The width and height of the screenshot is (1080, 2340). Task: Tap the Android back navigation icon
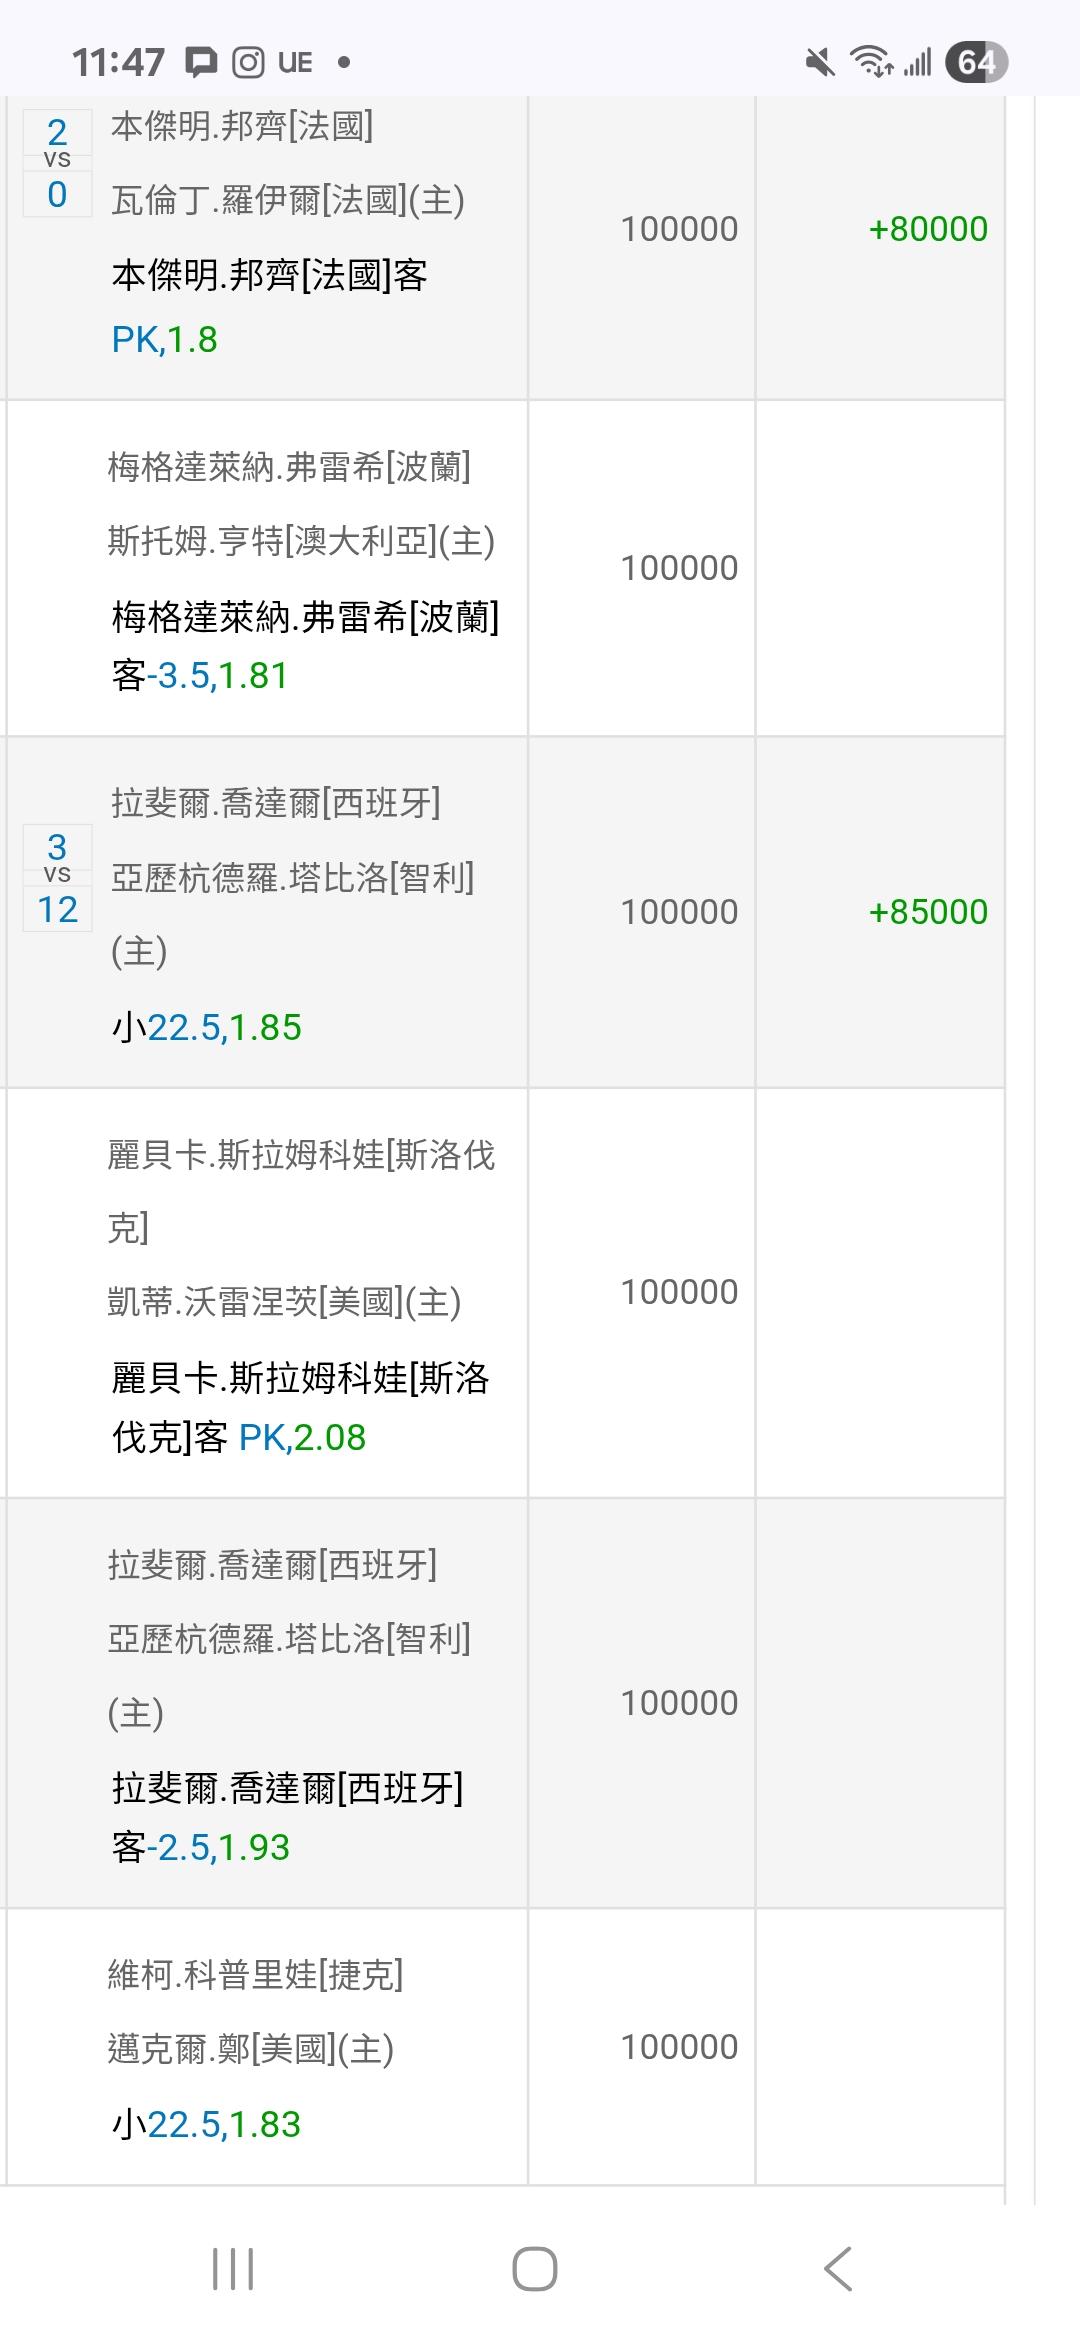click(838, 2268)
